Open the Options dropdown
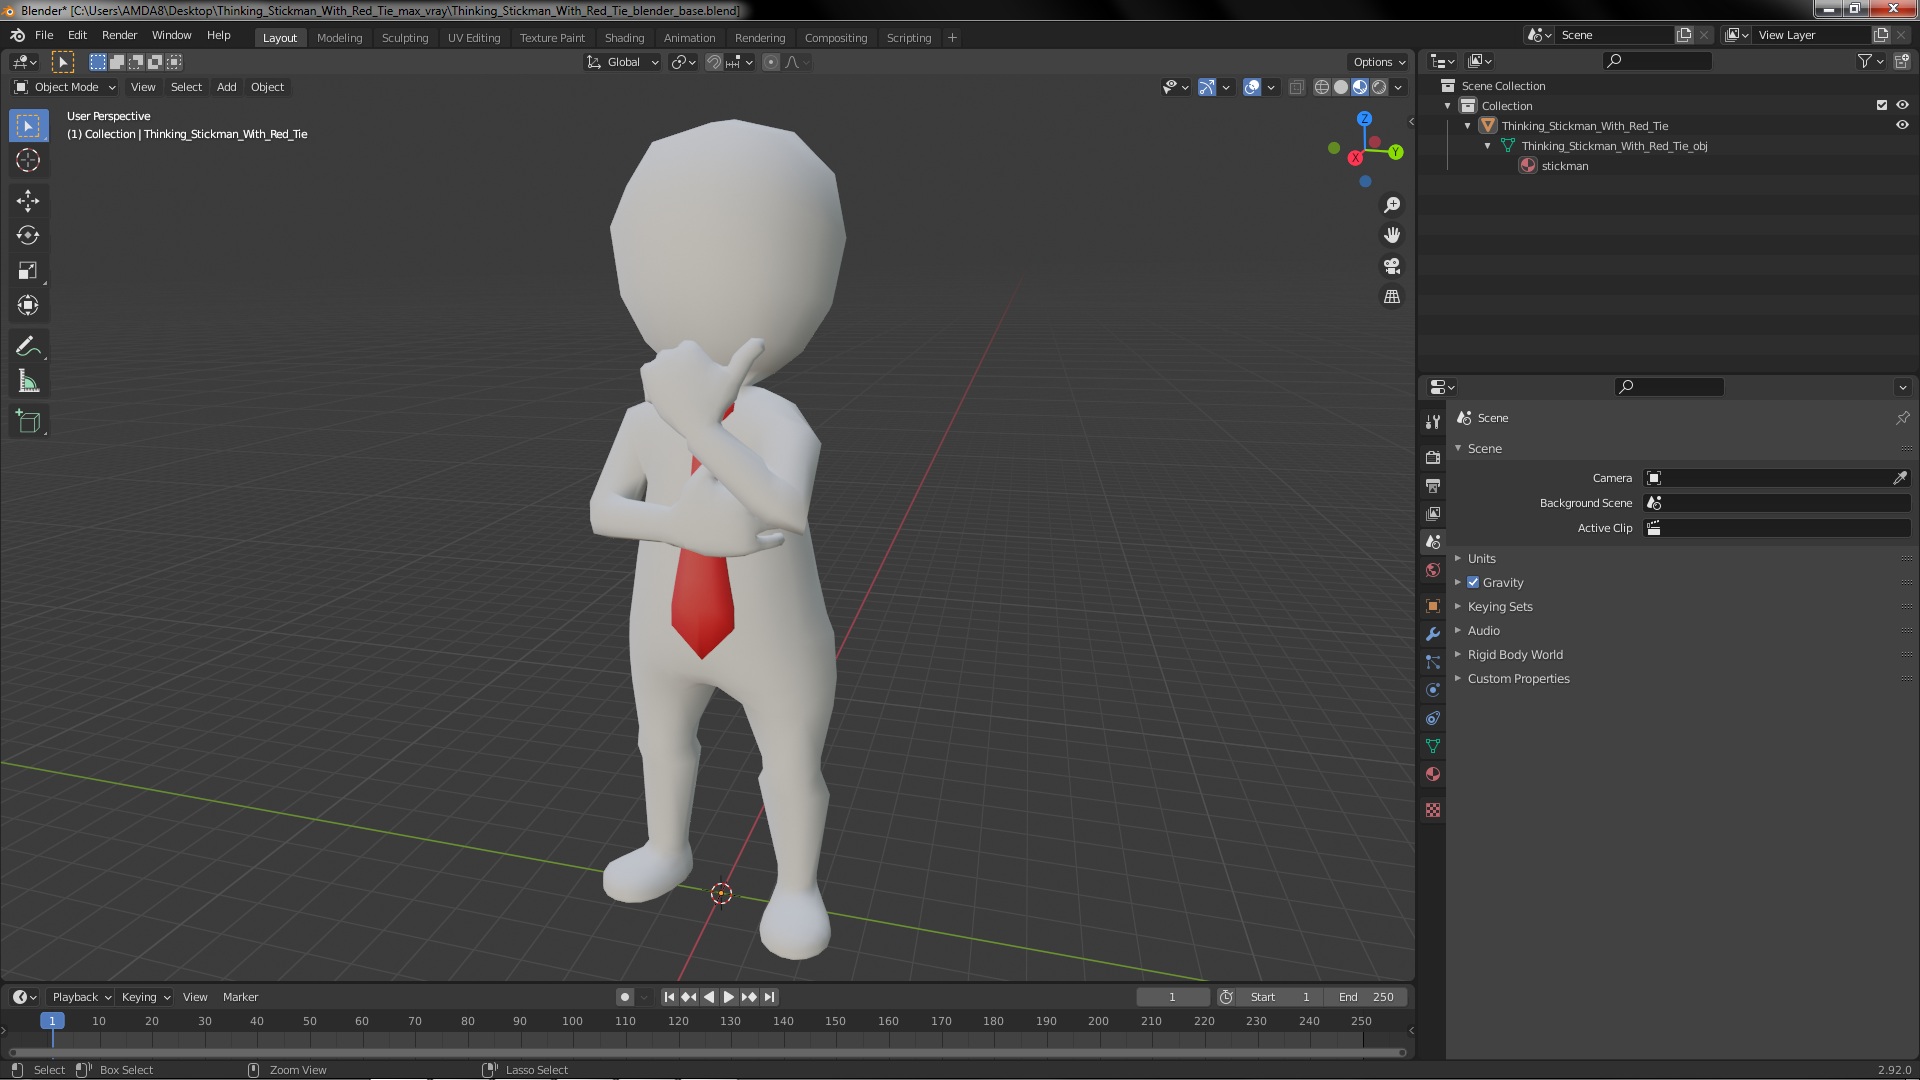1920x1080 pixels. (x=1378, y=62)
